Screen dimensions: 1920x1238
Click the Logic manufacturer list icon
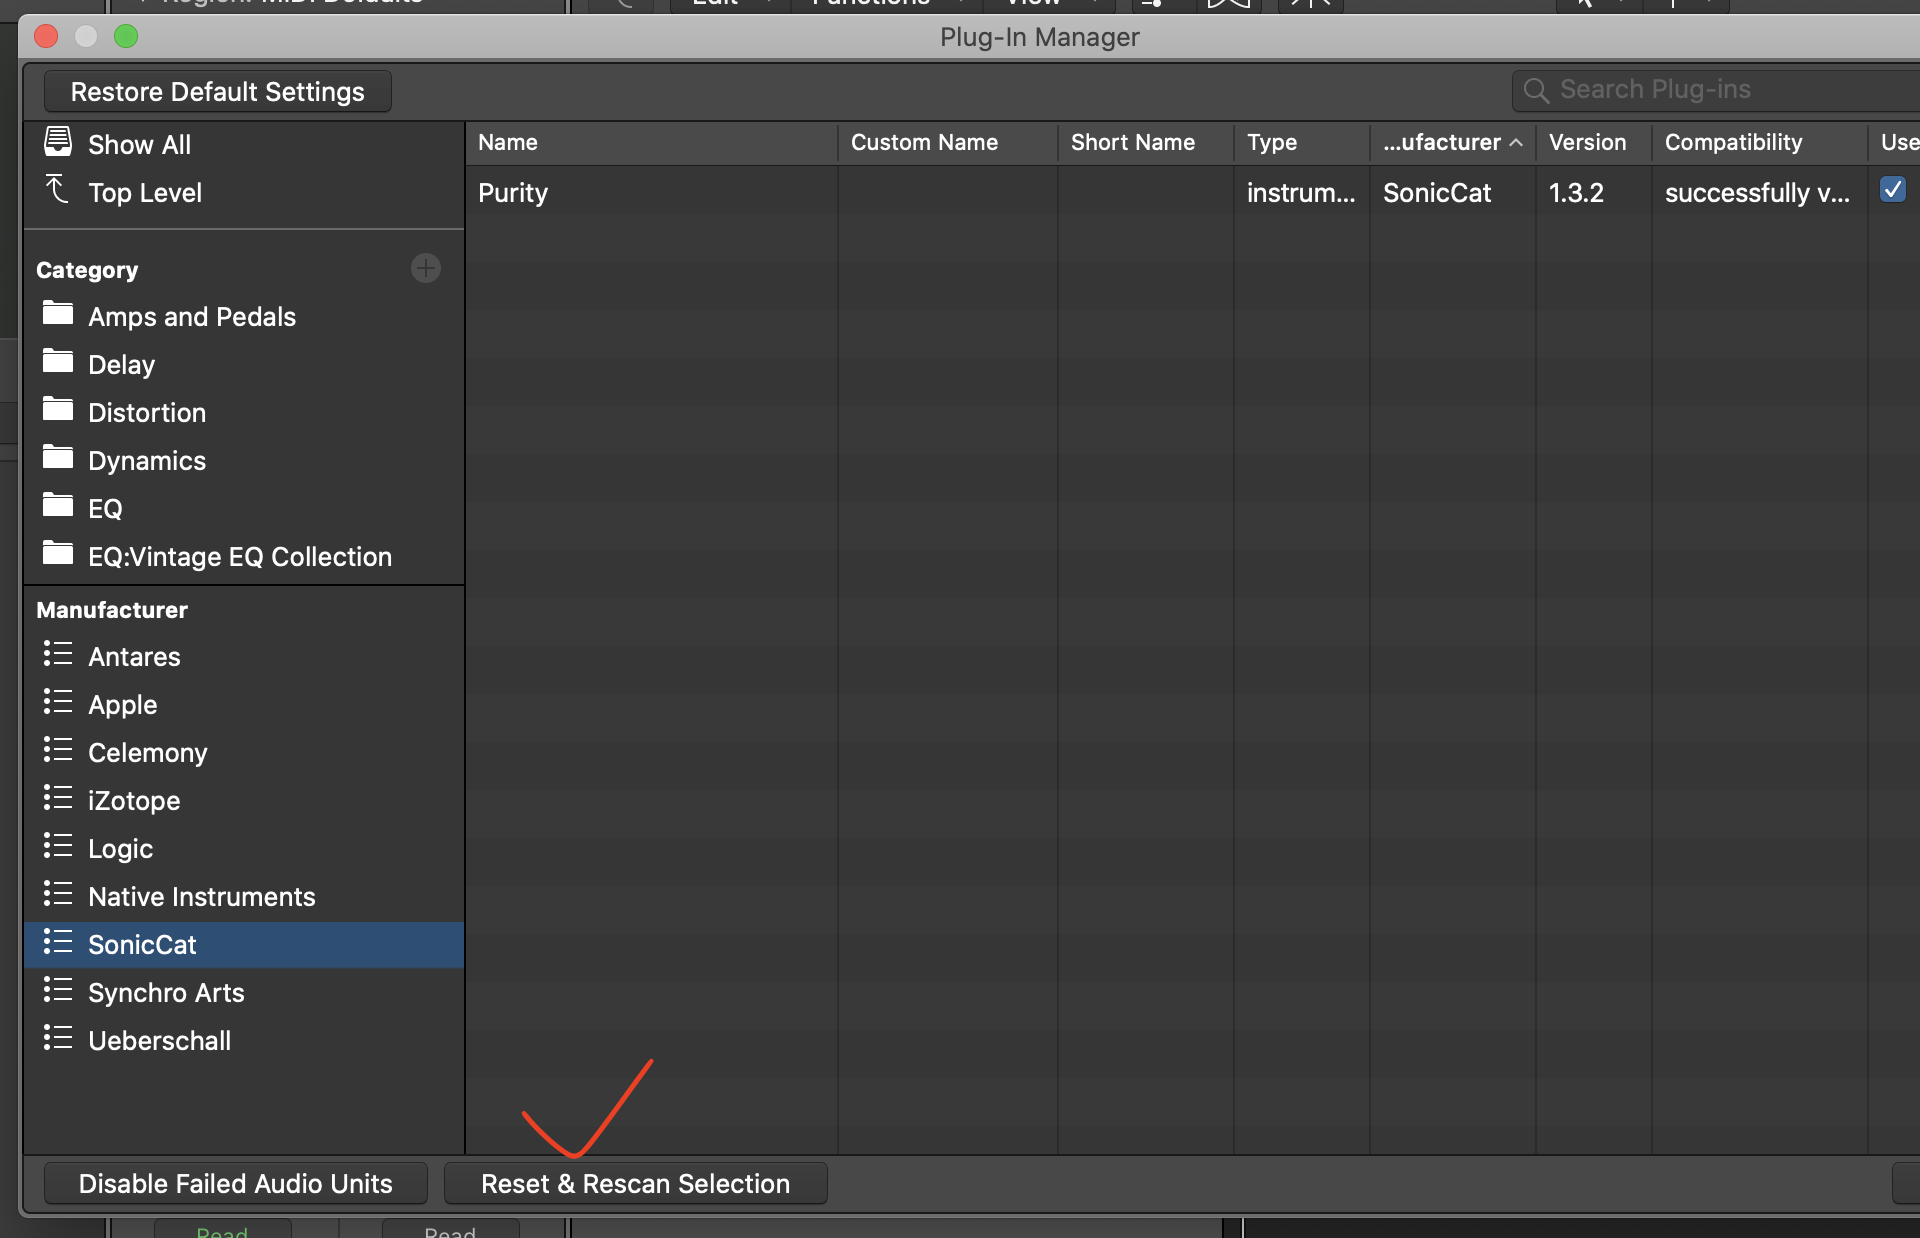click(58, 846)
